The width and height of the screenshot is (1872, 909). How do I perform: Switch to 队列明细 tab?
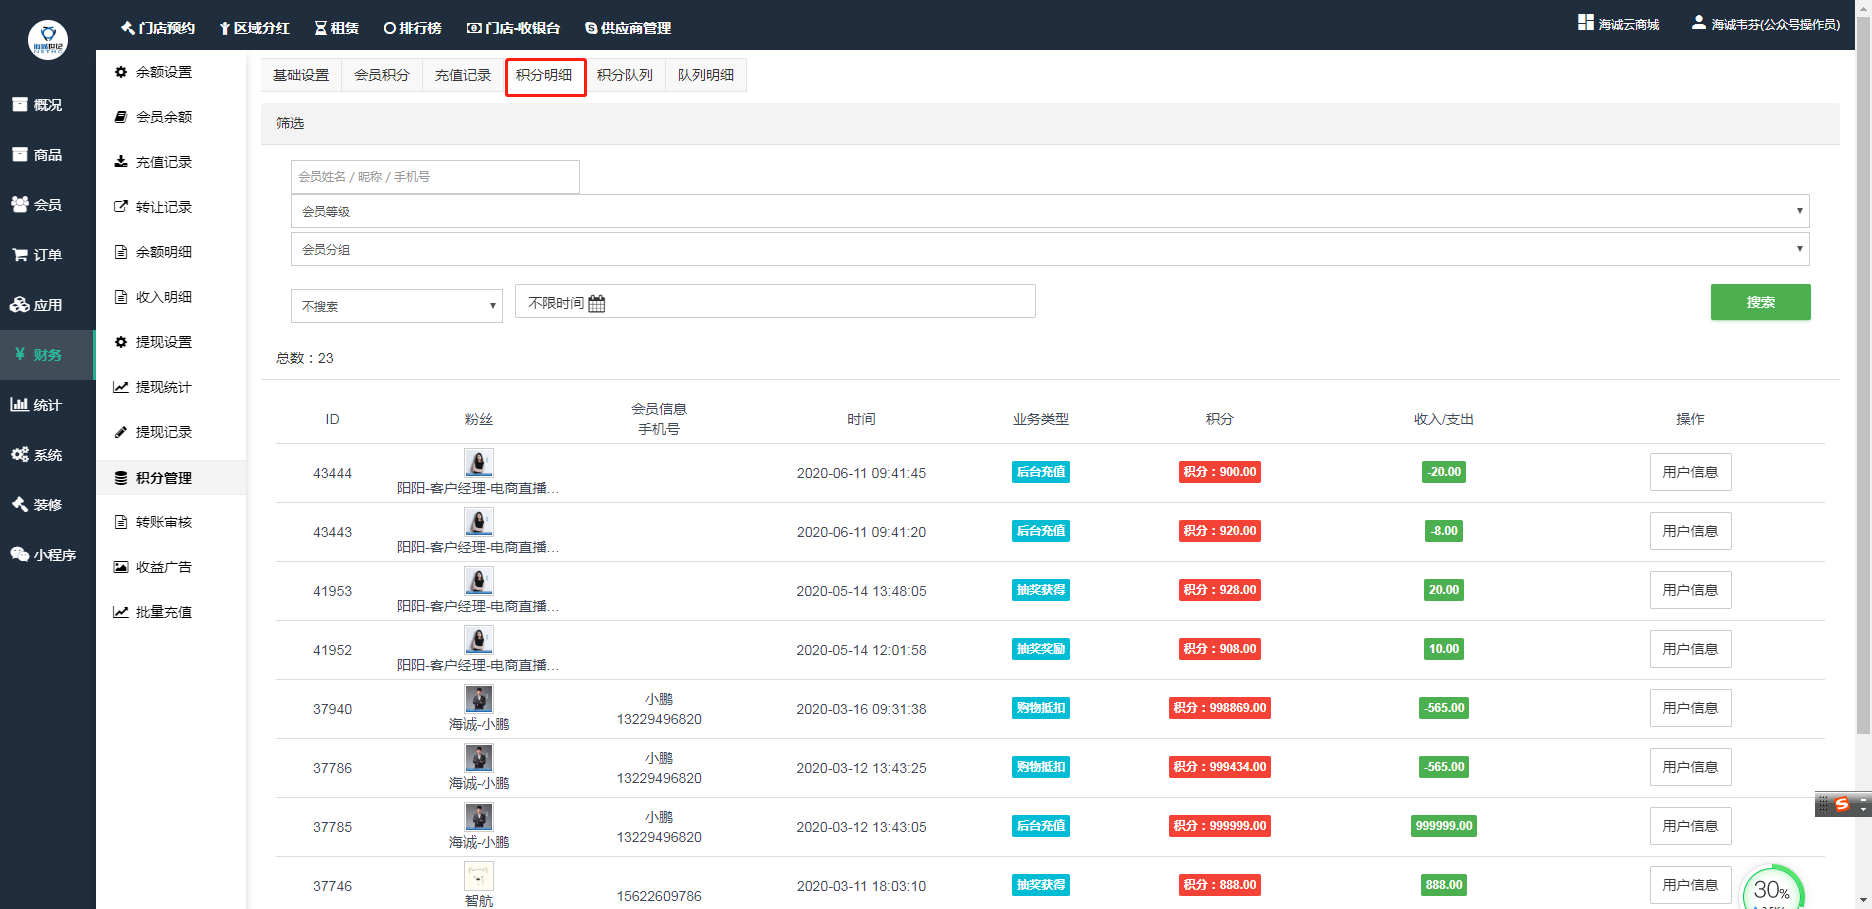click(x=706, y=75)
